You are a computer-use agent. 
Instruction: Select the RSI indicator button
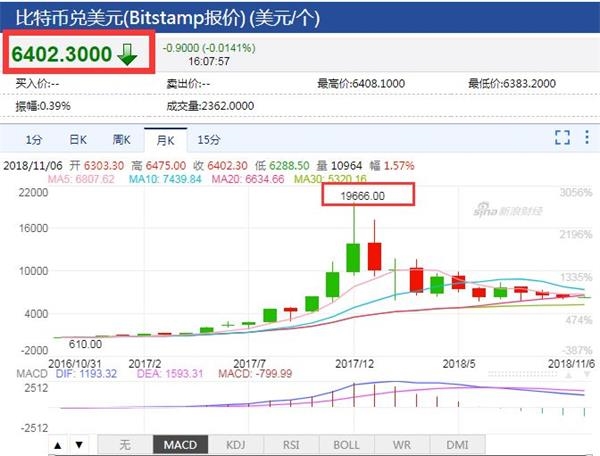[291, 445]
